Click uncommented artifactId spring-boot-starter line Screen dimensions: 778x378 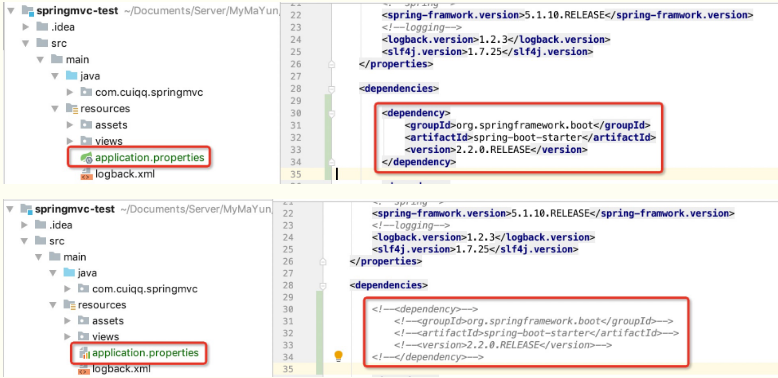click(x=530, y=137)
